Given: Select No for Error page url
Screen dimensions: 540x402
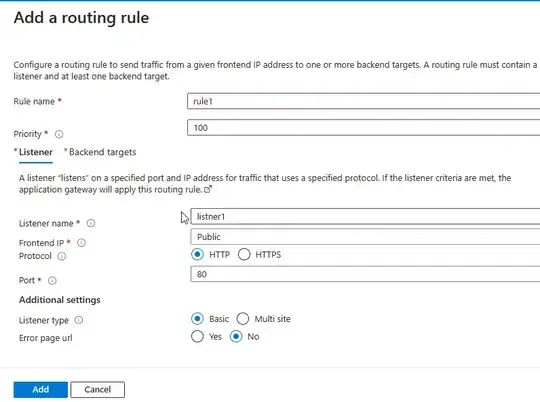Looking at the screenshot, I should click(x=236, y=337).
